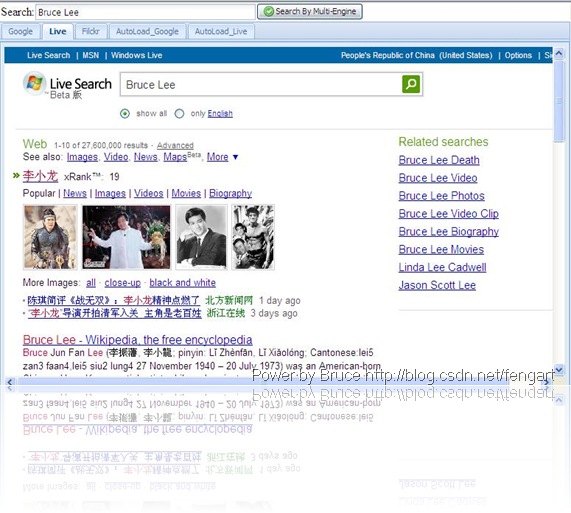Click the Live Search Windows logo
The width and height of the screenshot is (571, 513).
[34, 83]
